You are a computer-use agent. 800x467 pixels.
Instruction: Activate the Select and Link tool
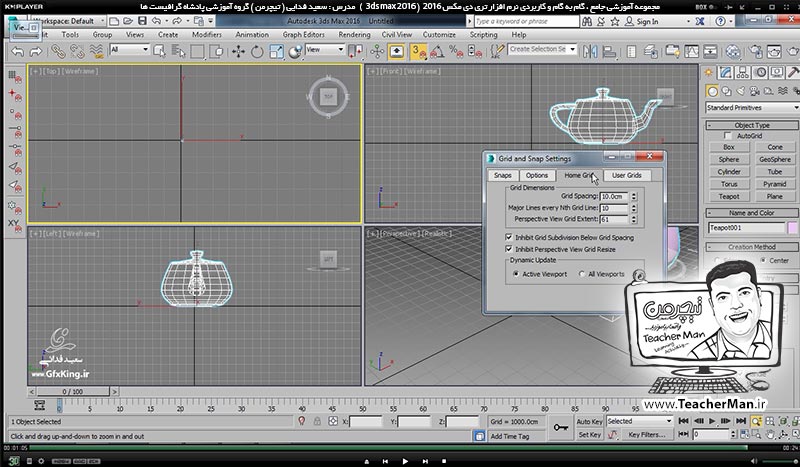[x=58, y=52]
